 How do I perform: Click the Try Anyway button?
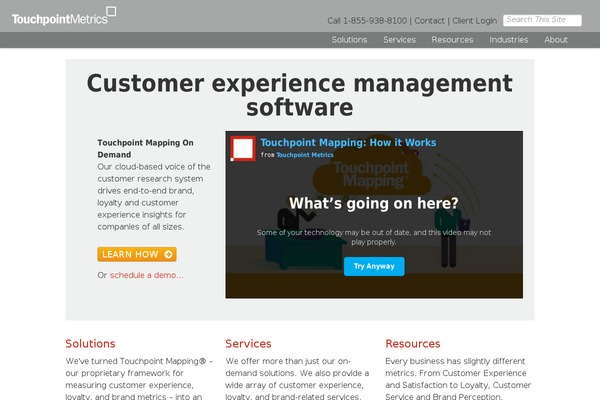374,266
